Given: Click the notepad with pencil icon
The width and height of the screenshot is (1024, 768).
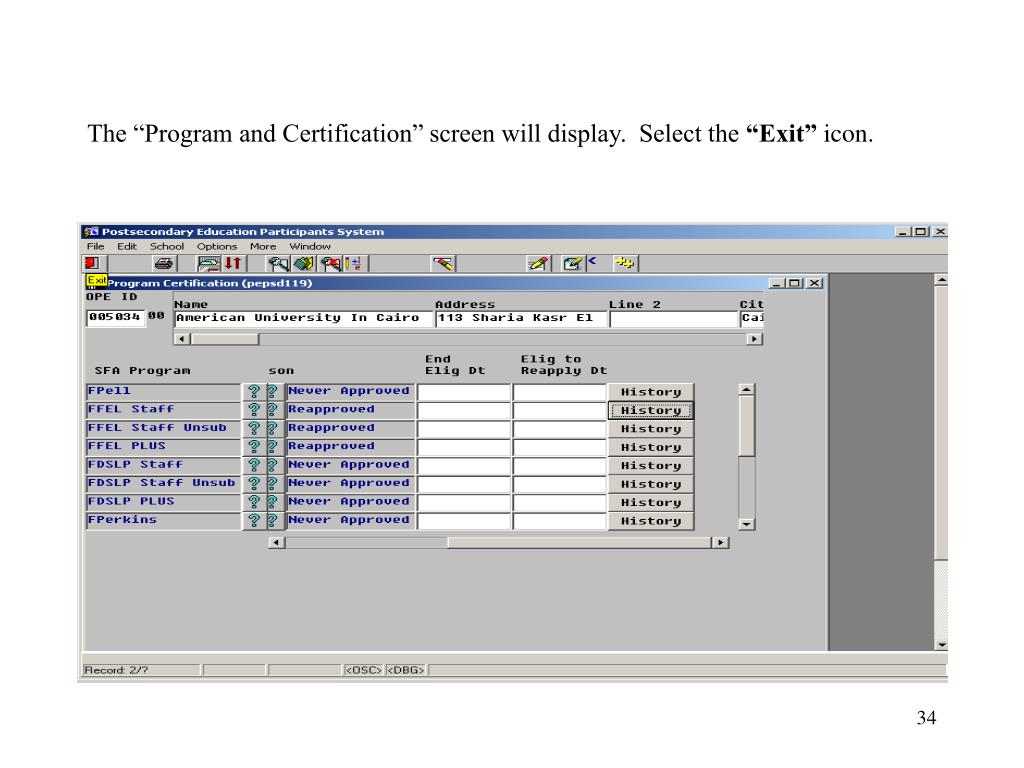Looking at the screenshot, I should pos(573,263).
